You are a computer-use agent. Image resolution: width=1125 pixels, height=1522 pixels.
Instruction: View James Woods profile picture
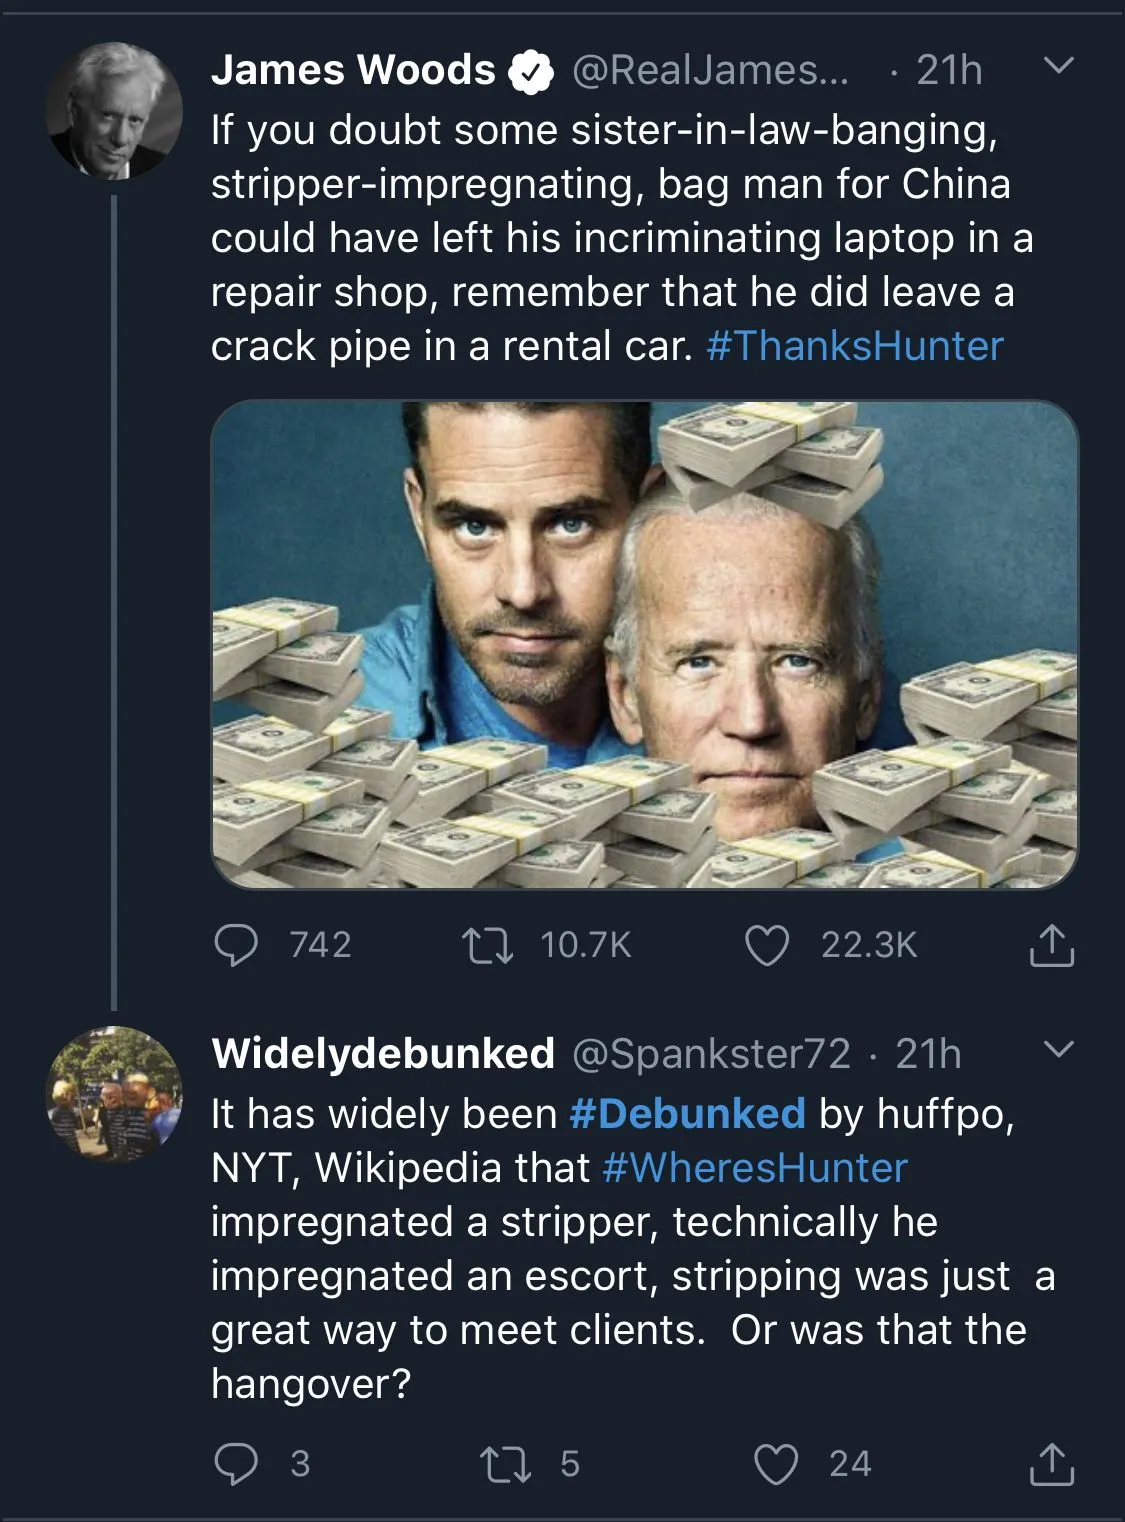pyautogui.click(x=114, y=111)
